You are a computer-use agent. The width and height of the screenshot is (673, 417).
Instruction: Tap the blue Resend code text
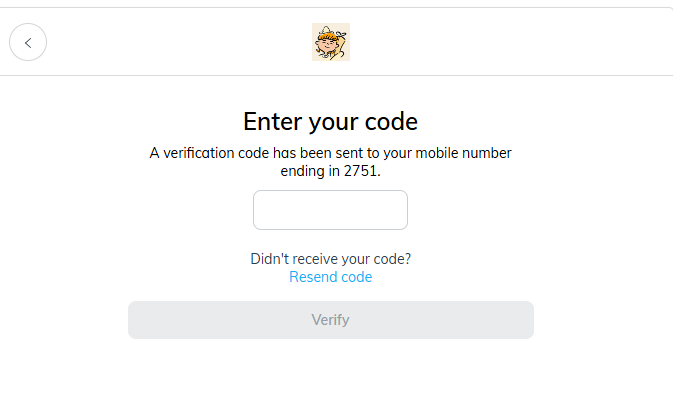pyautogui.click(x=330, y=277)
